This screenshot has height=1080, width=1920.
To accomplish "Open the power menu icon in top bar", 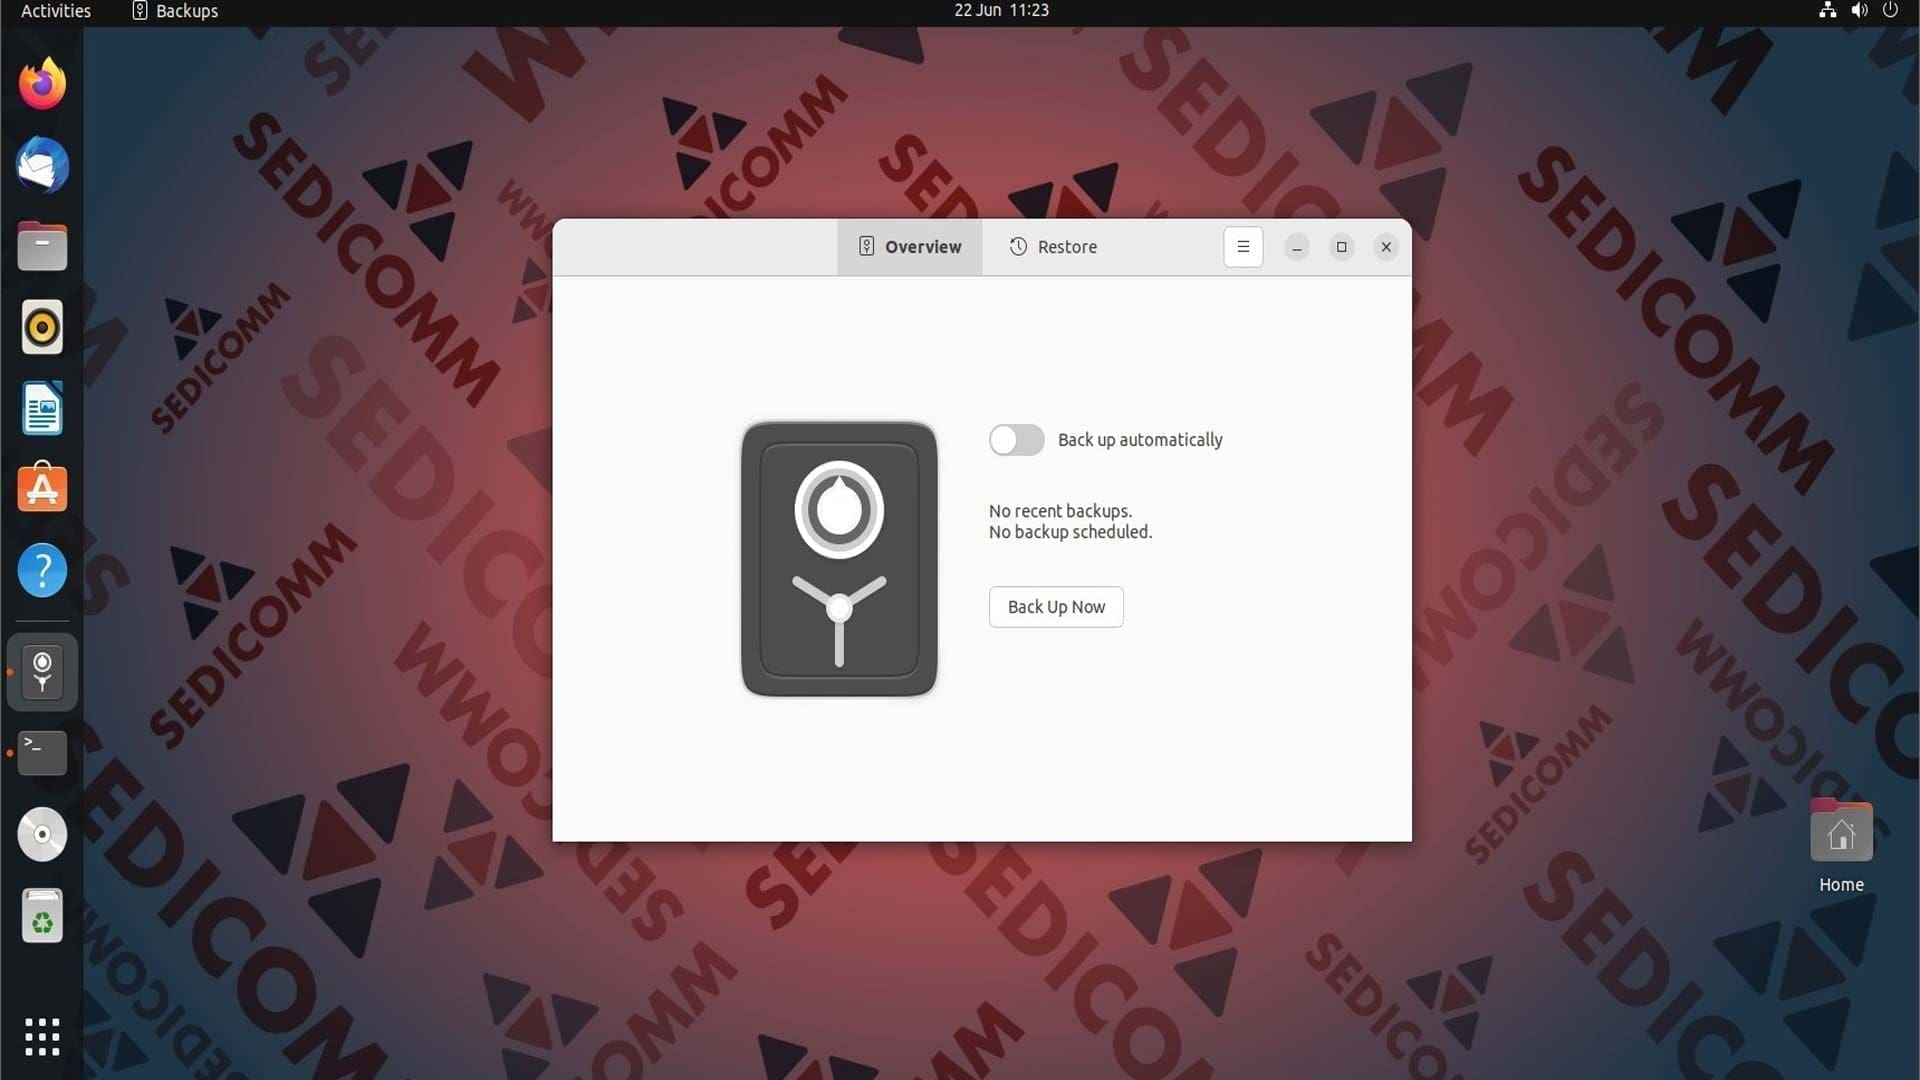I will pos(1890,10).
